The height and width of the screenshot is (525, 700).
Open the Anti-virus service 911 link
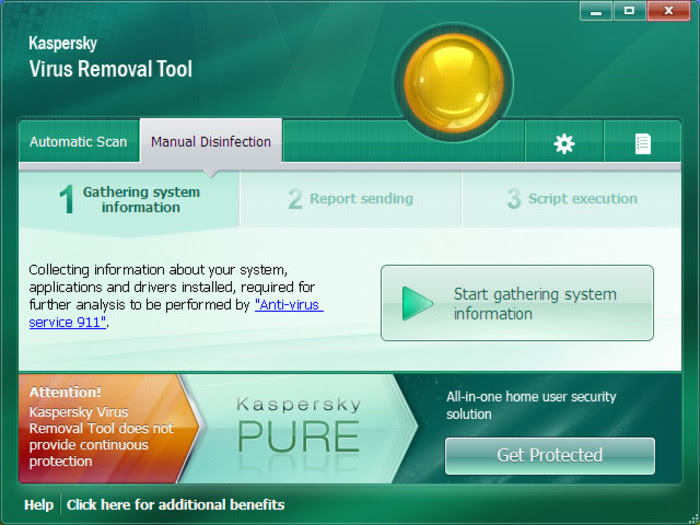(x=176, y=313)
